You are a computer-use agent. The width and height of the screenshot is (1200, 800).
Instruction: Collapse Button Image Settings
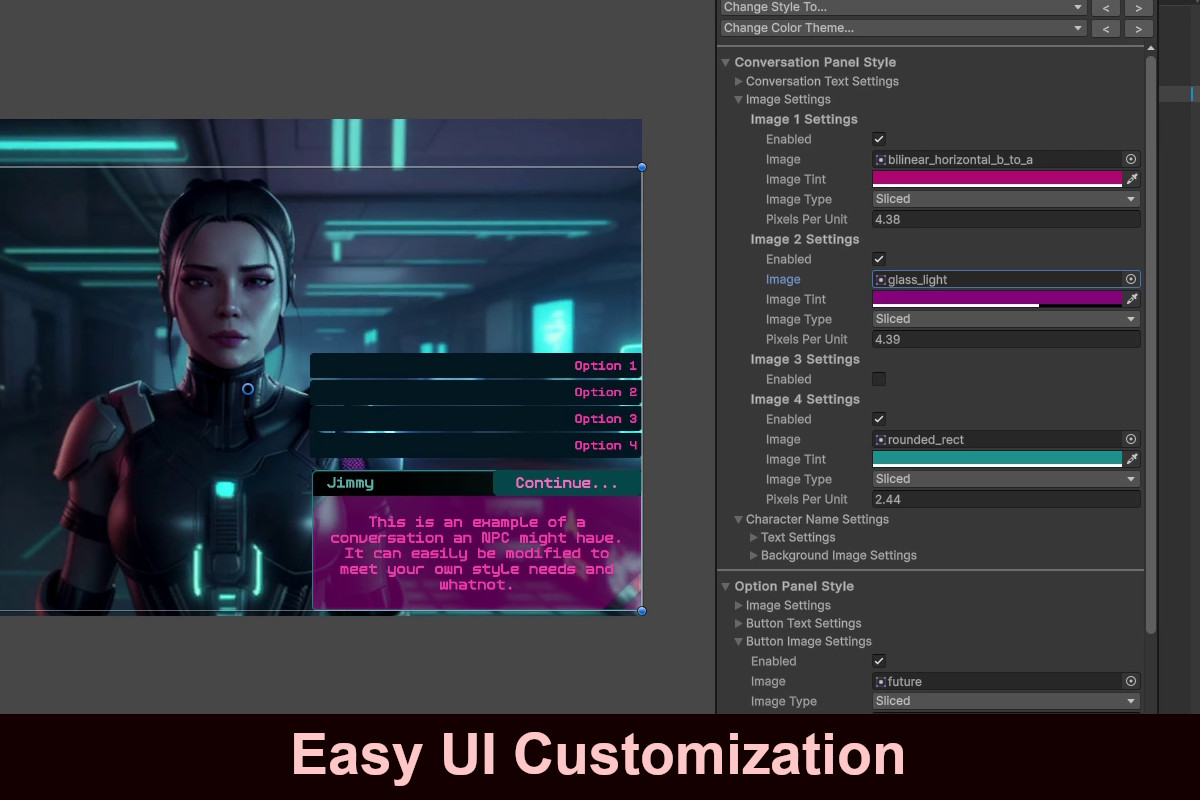[x=739, y=641]
